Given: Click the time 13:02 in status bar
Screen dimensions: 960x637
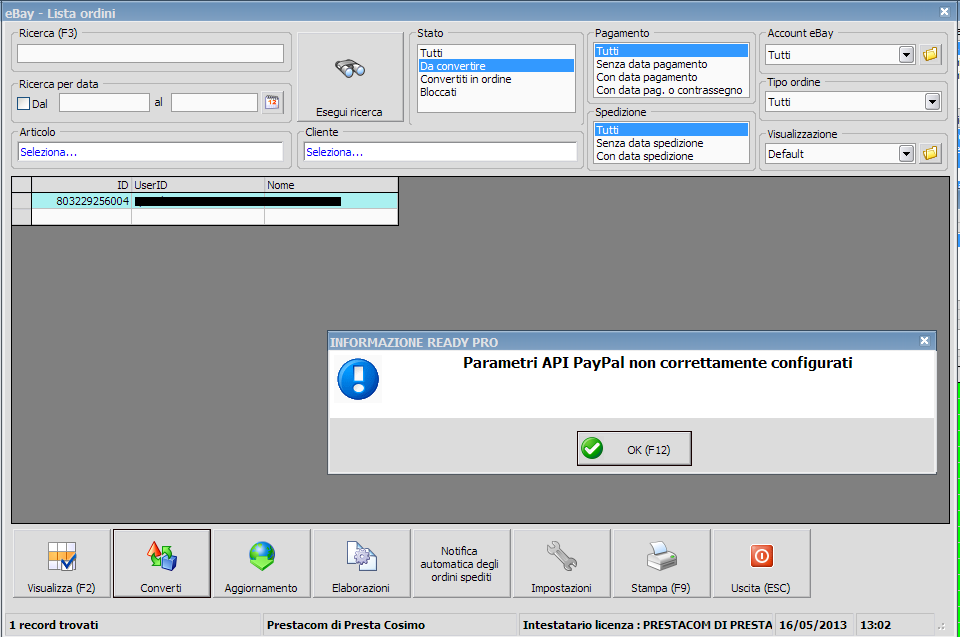Looking at the screenshot, I should [876, 625].
